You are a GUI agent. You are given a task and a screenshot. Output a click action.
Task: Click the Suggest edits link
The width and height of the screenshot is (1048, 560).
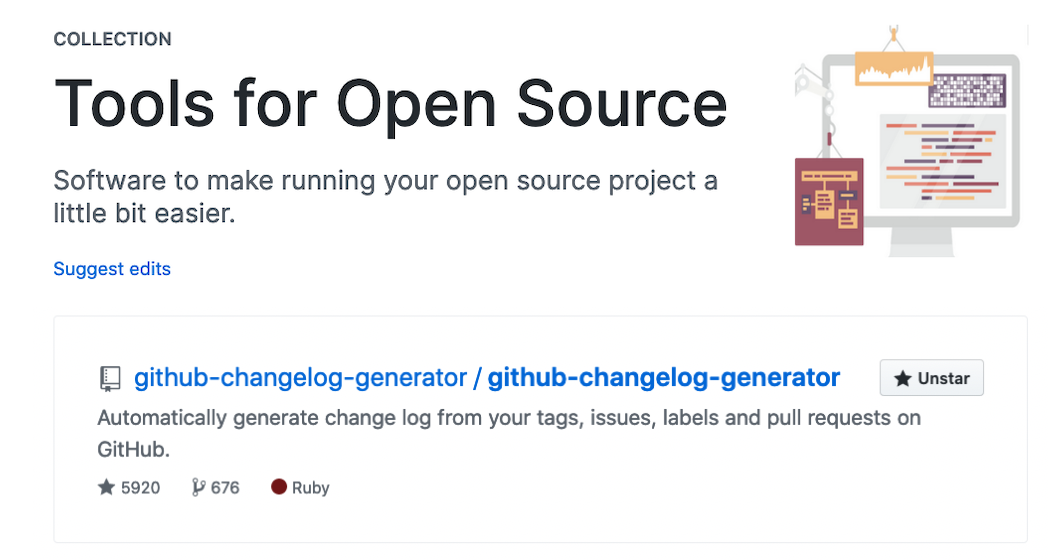click(x=112, y=269)
